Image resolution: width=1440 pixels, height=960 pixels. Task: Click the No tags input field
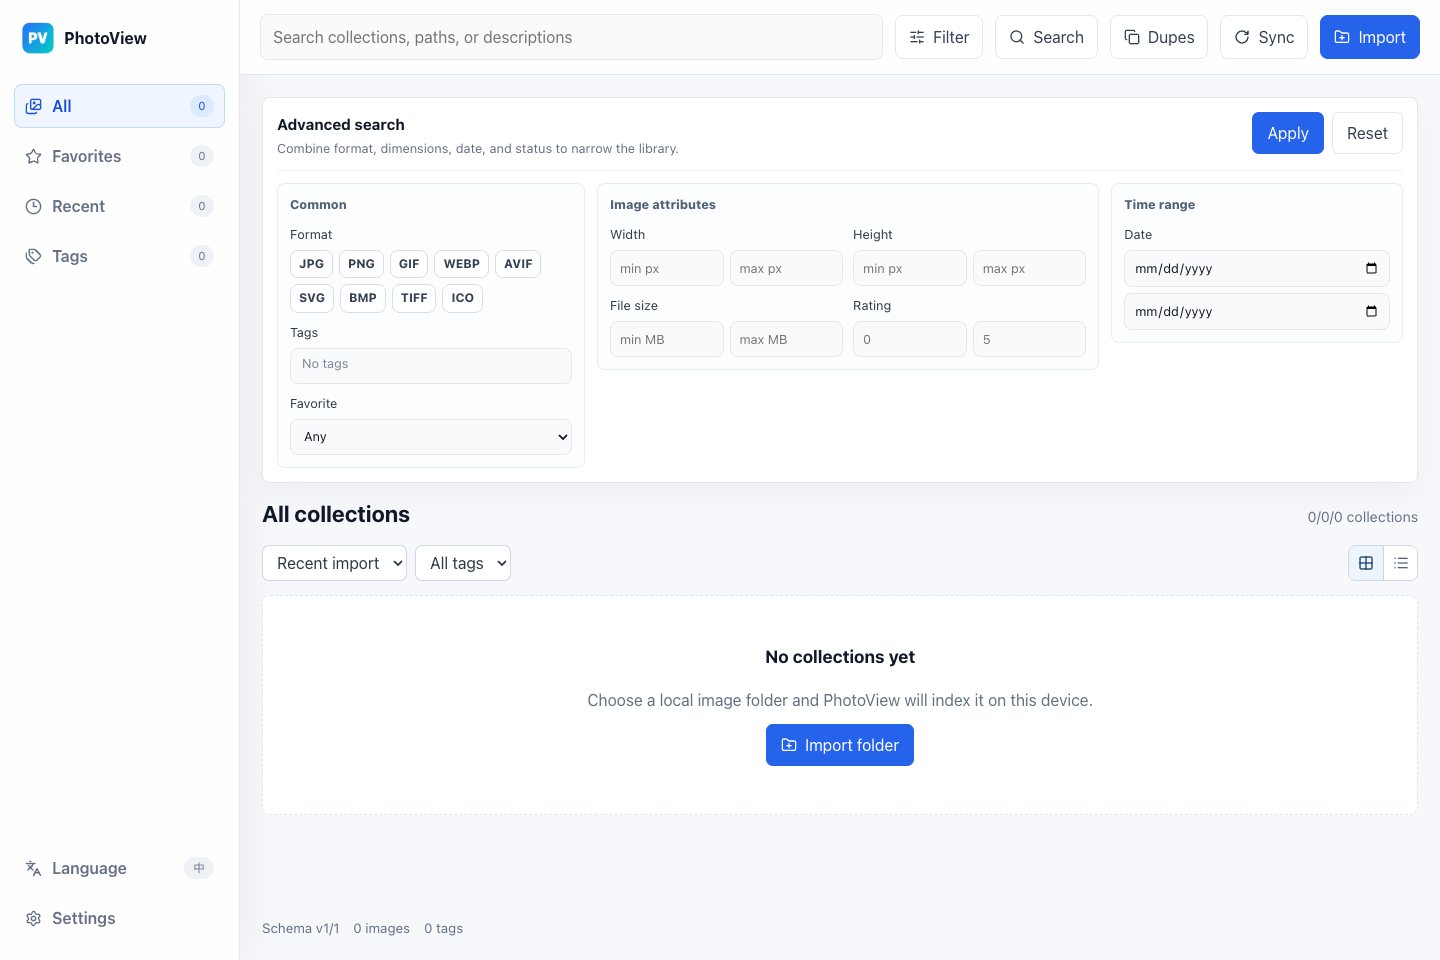(x=431, y=366)
